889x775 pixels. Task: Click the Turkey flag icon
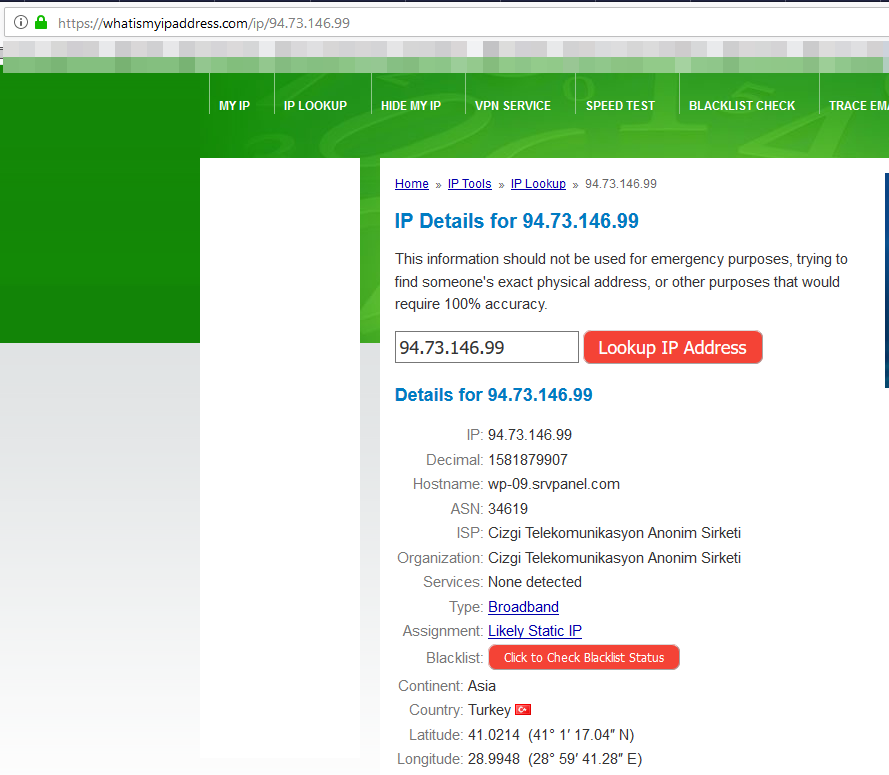point(523,710)
